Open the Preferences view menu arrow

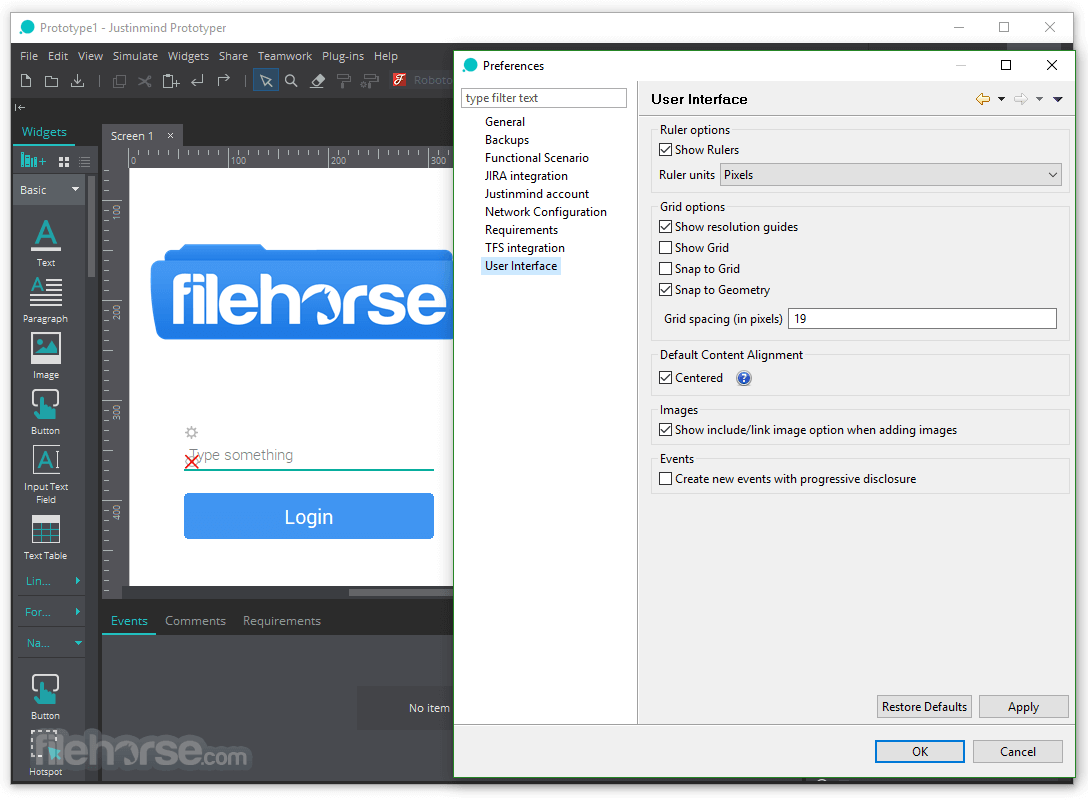pyautogui.click(x=1057, y=99)
